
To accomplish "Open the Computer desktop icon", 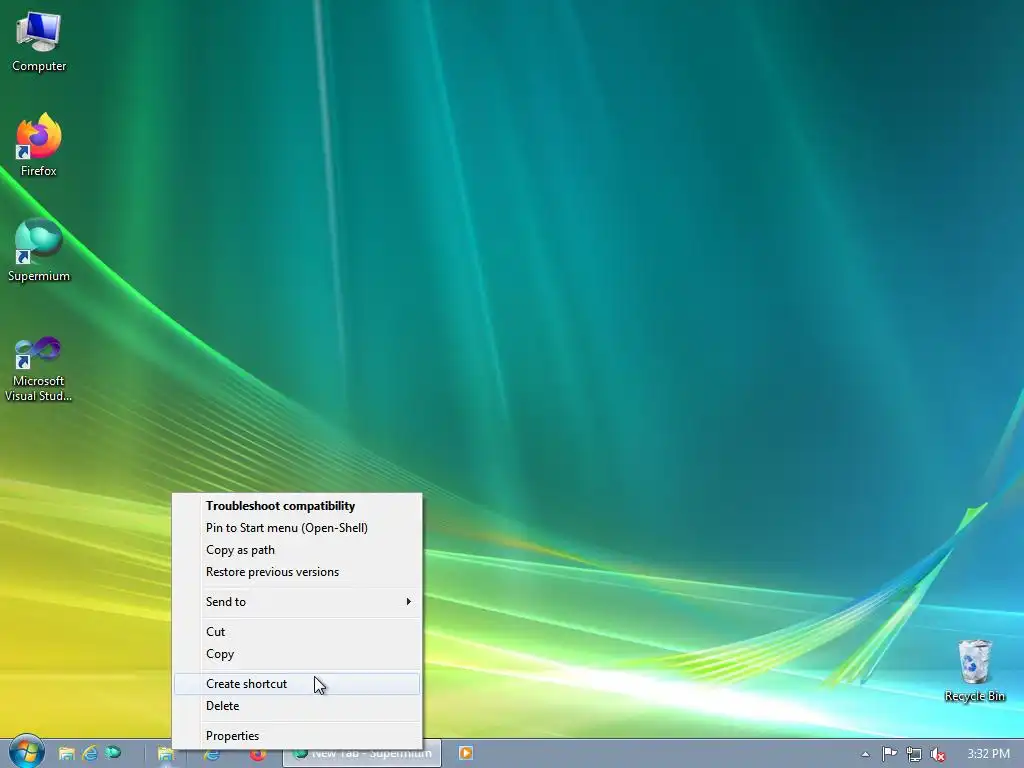I will click(39, 43).
